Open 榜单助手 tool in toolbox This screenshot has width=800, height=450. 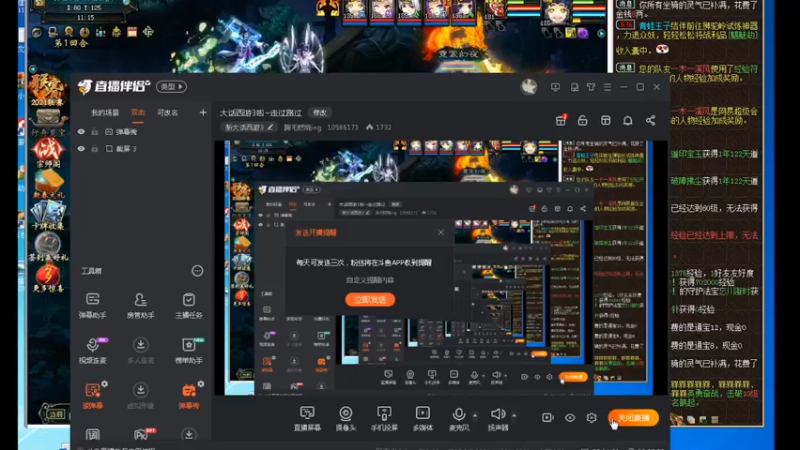coord(189,350)
